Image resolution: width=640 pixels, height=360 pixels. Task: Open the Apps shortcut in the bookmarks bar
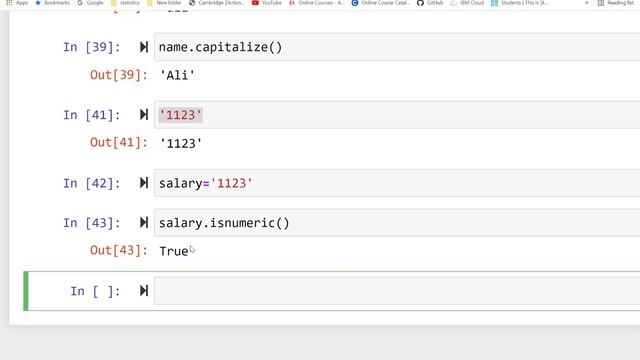point(17,3)
